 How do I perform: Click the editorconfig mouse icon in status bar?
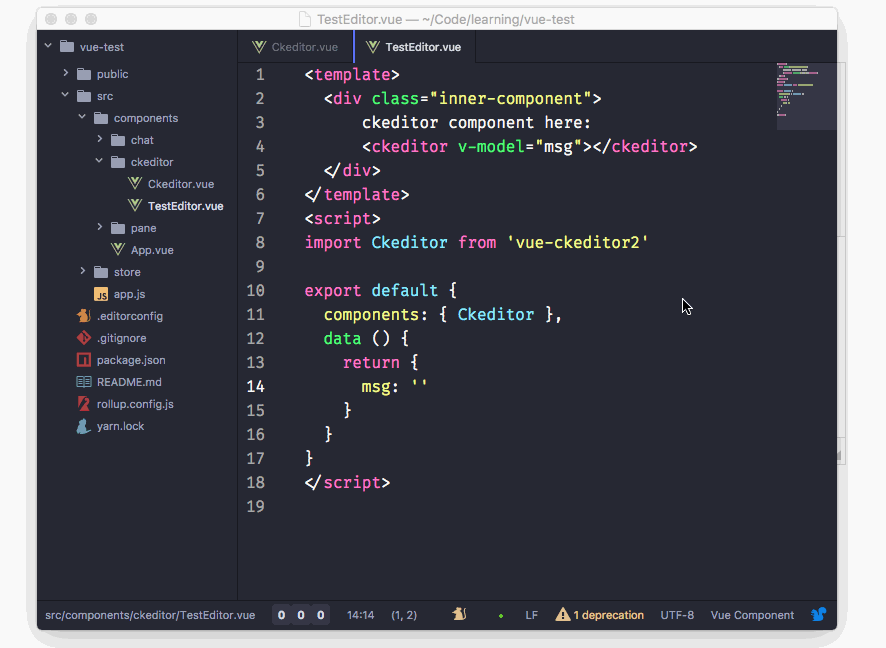[459, 614]
